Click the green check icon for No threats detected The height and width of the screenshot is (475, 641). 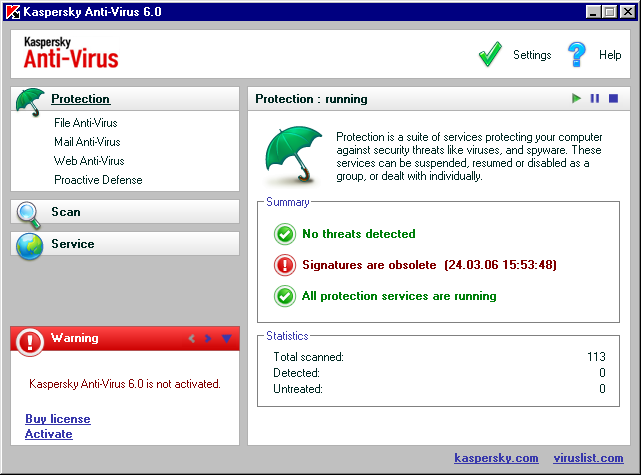click(285, 234)
